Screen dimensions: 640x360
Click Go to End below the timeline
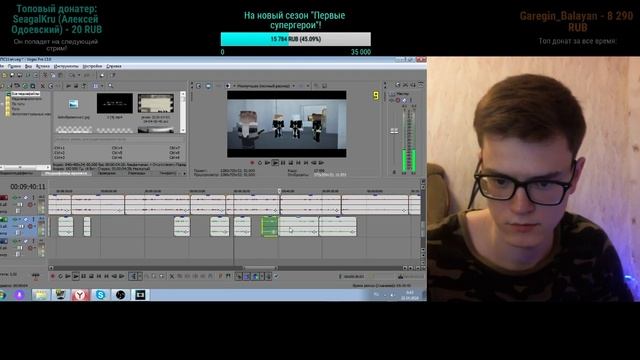(x=107, y=276)
